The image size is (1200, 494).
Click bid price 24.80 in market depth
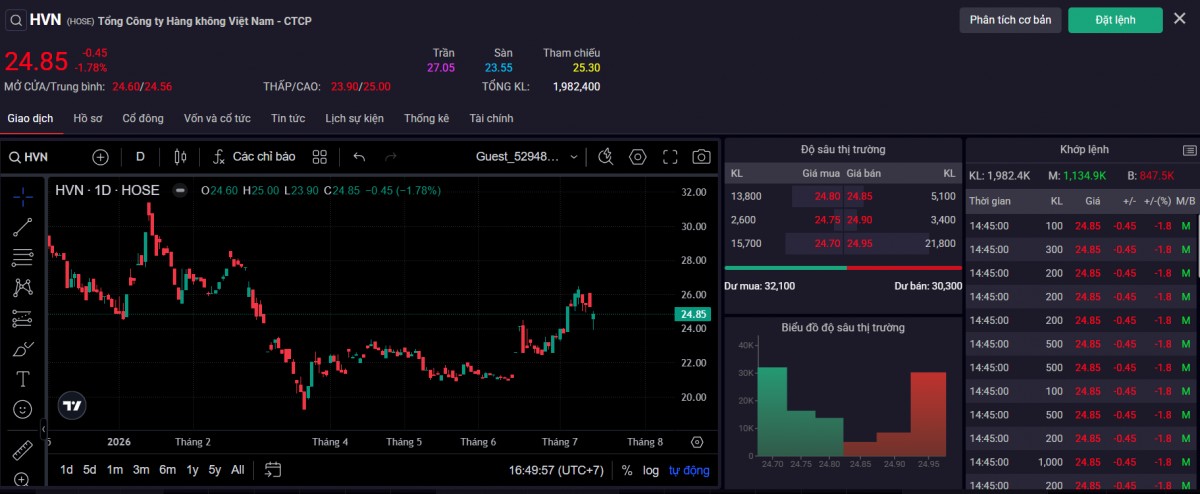click(x=827, y=197)
